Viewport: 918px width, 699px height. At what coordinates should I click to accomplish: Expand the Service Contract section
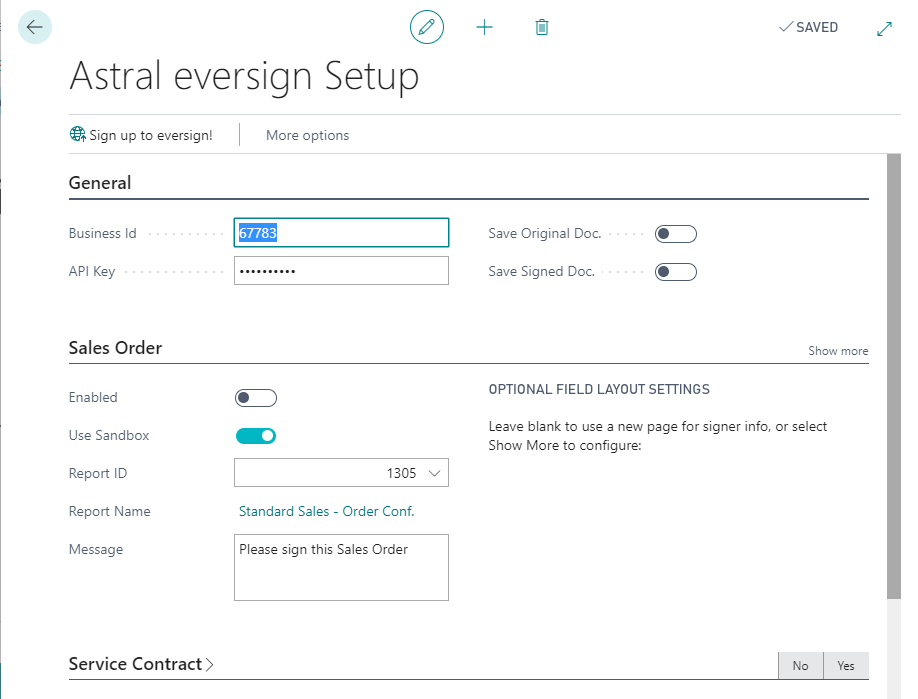(141, 664)
